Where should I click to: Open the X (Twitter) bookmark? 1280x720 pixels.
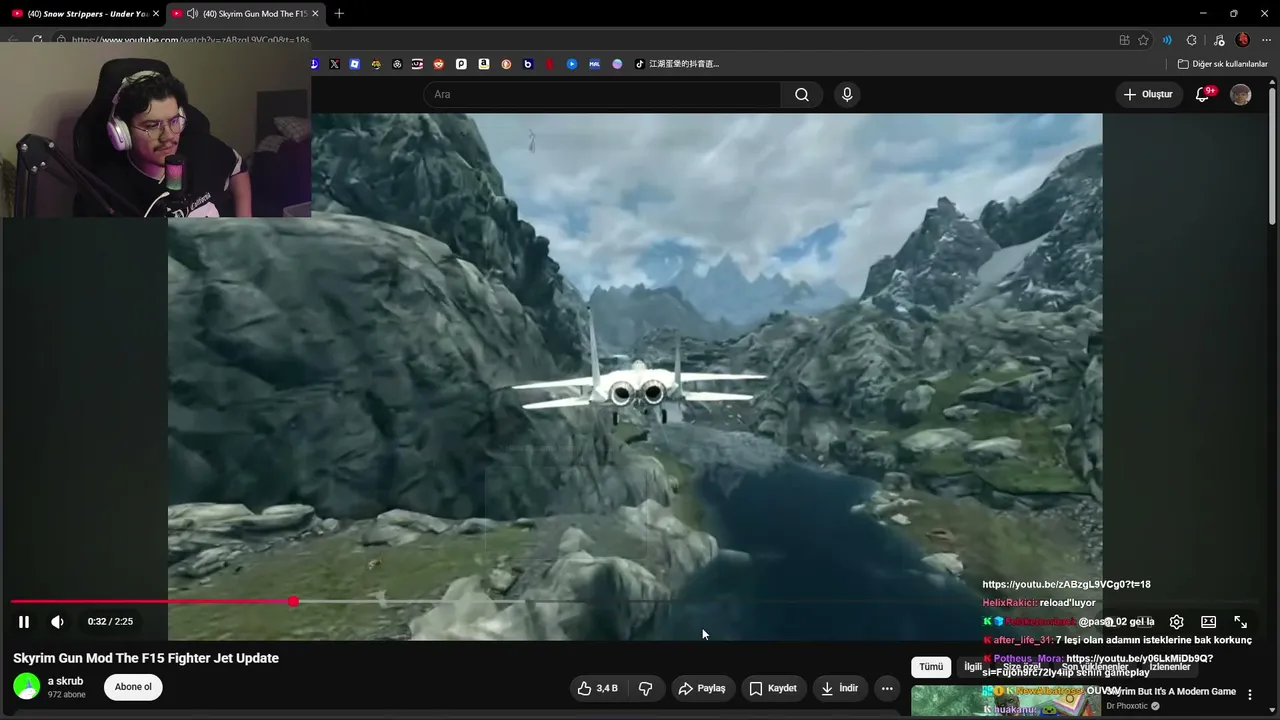click(334, 64)
